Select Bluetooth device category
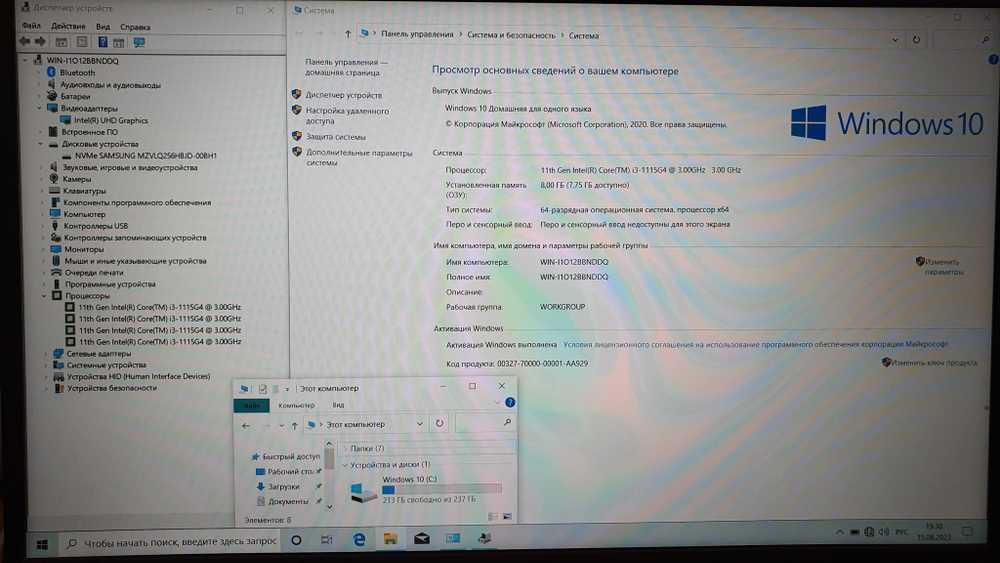Screen dimensions: 1000x563 (x=77, y=73)
